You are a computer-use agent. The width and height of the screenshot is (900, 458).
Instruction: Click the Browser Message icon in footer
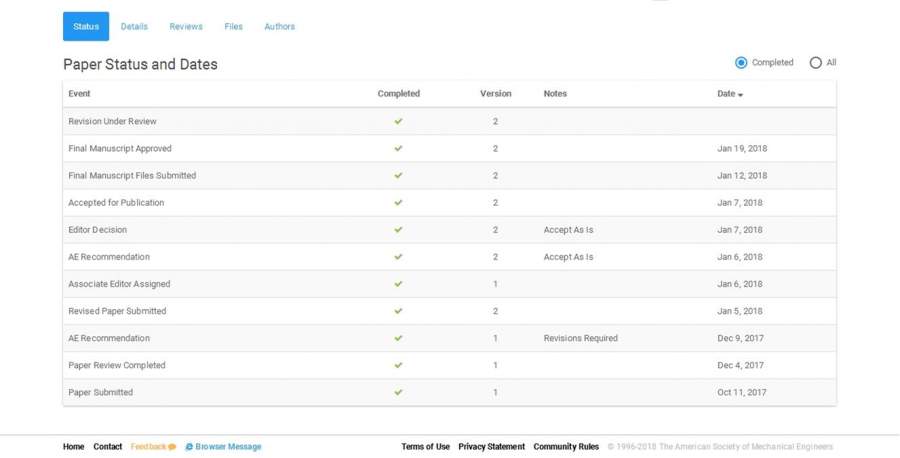189,447
